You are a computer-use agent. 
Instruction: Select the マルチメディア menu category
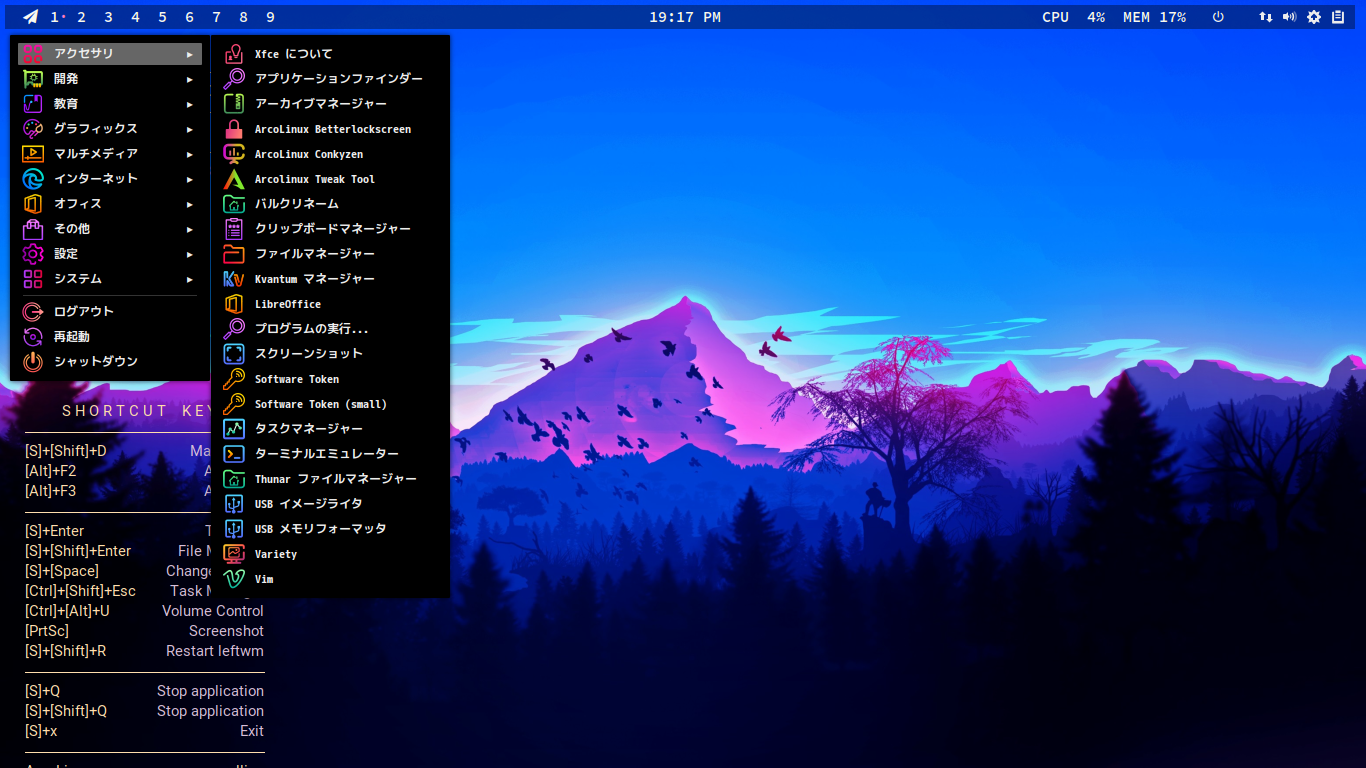110,154
